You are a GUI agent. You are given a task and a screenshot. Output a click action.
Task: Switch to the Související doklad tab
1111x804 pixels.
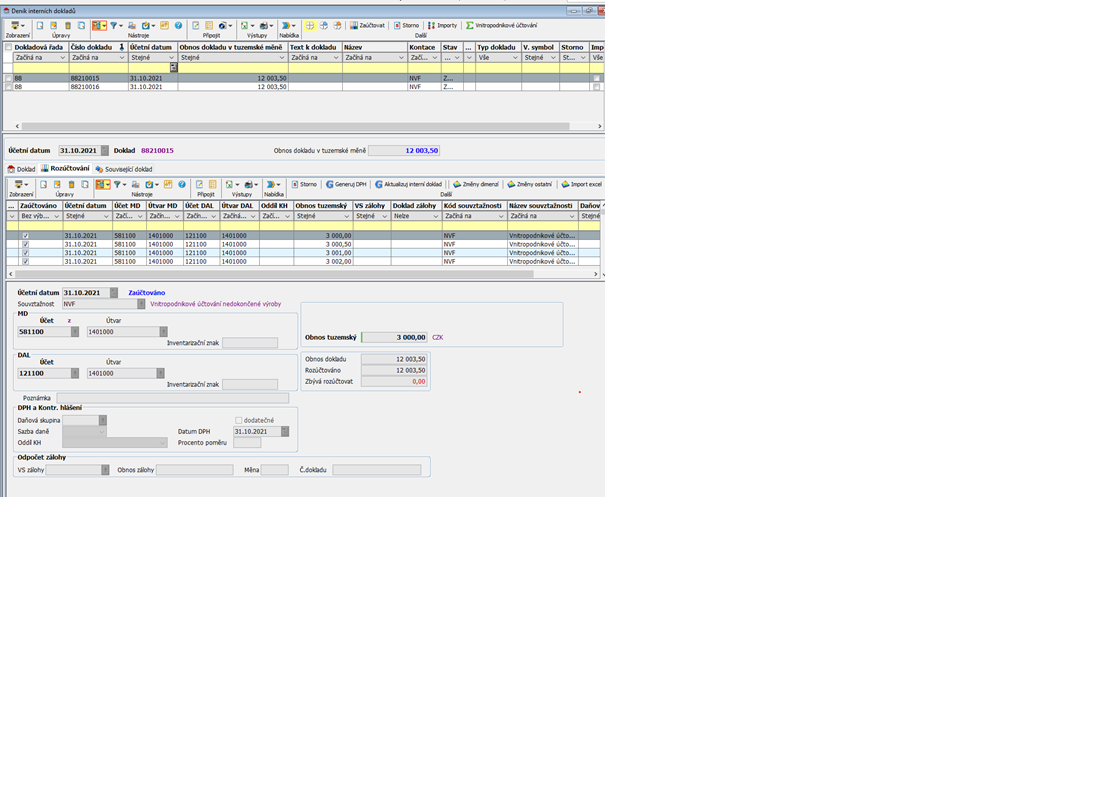click(x=124, y=169)
